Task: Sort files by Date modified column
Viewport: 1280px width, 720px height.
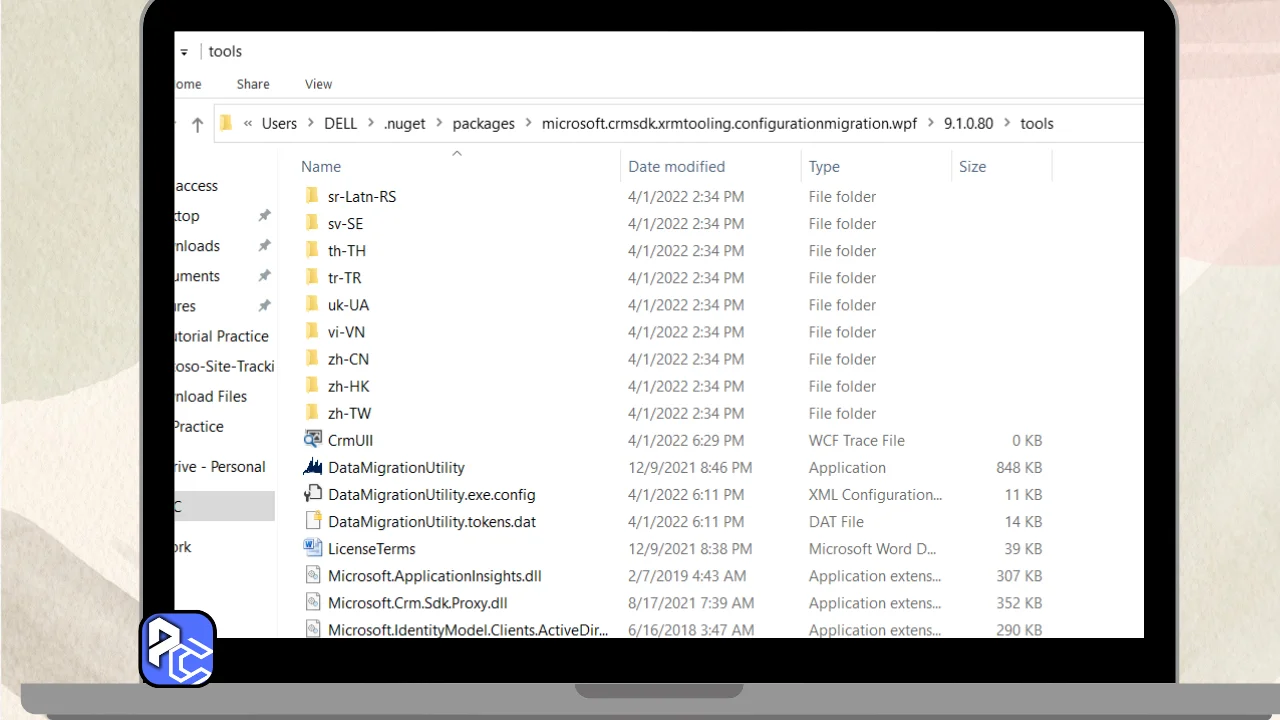Action: coord(676,167)
